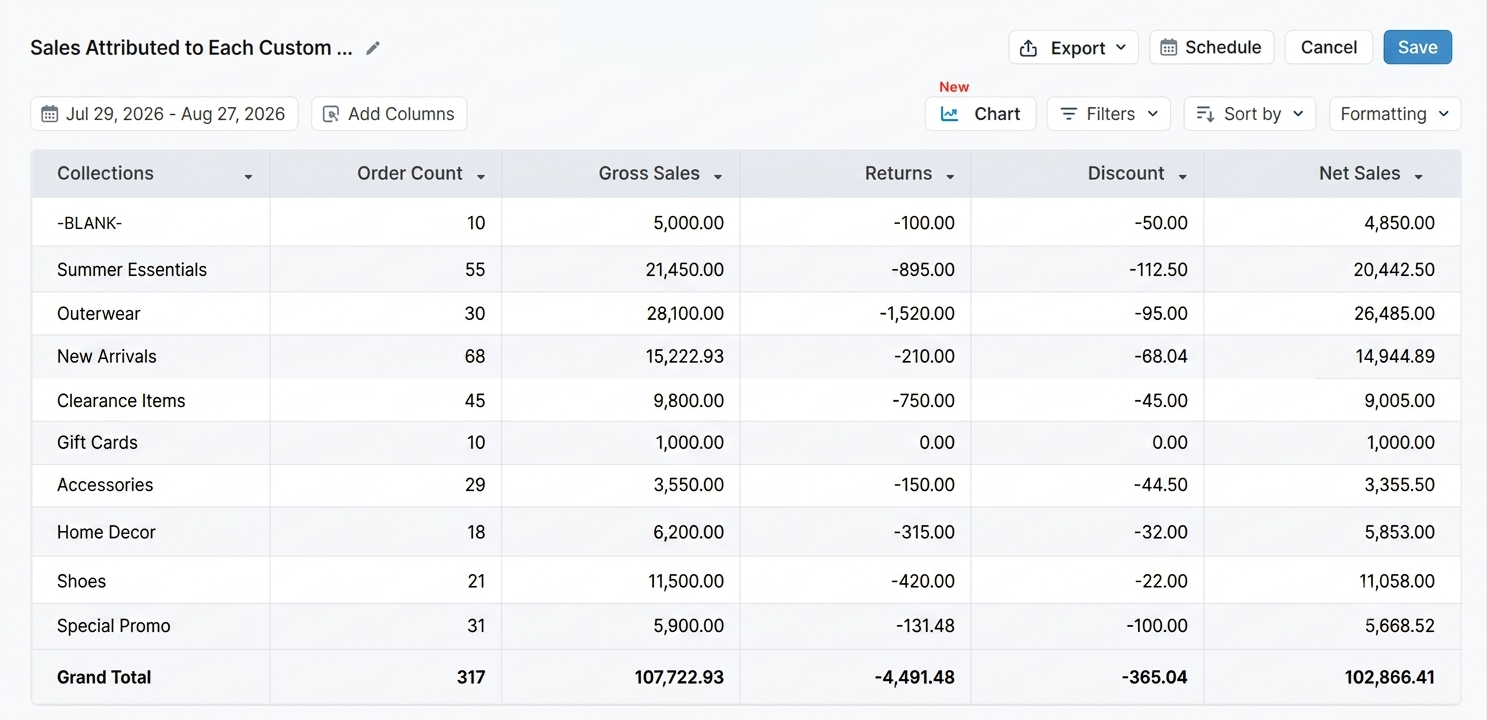Image resolution: width=1487 pixels, height=720 pixels.
Task: Add Columns to the report
Action: (389, 114)
